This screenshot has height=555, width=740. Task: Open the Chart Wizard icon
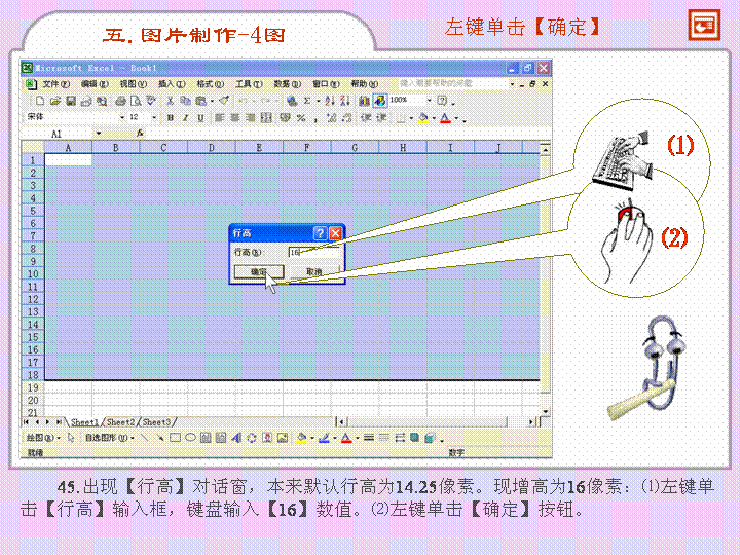[364, 101]
